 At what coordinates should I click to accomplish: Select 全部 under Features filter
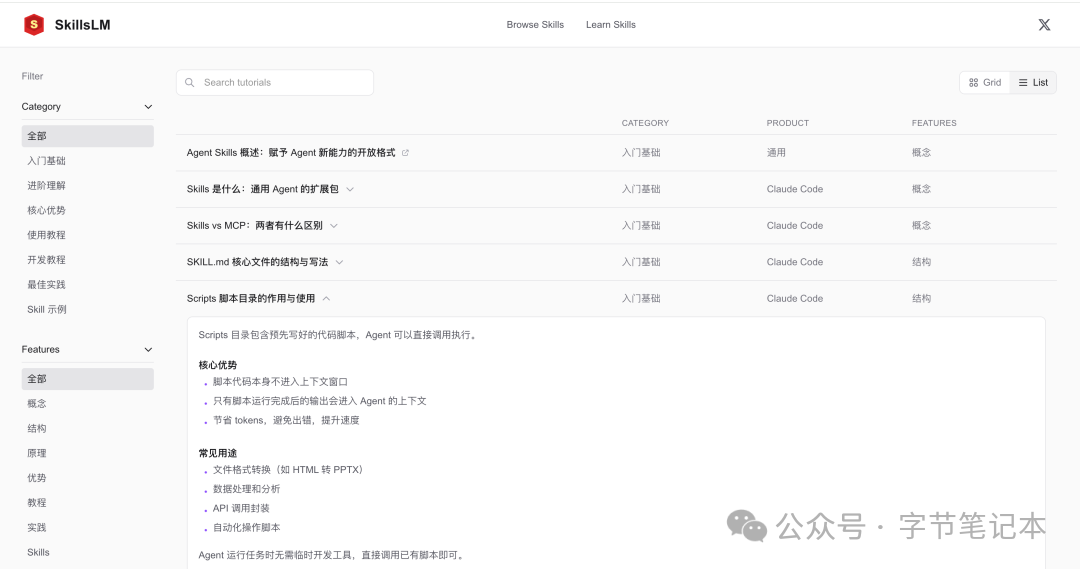(87, 379)
